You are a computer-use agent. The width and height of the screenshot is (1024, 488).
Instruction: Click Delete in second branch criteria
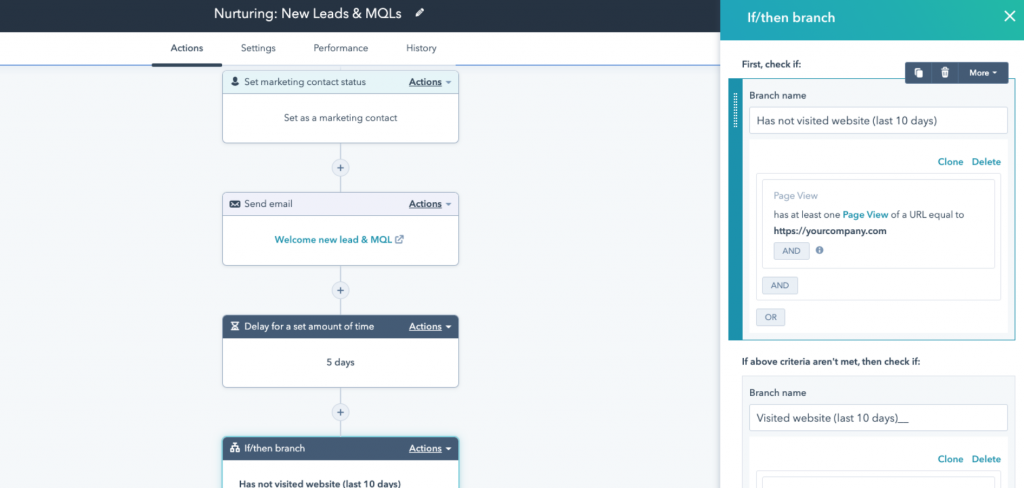986,459
